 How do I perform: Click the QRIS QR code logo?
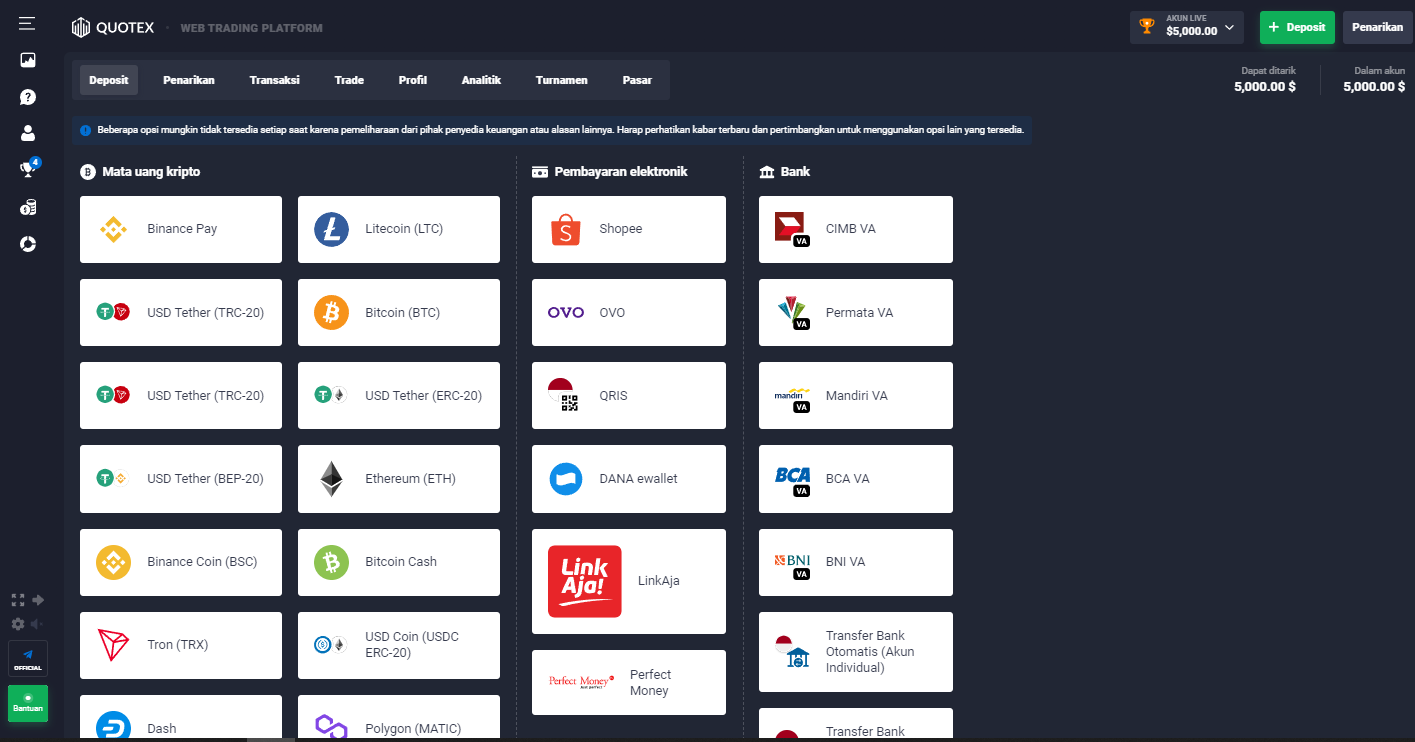tap(565, 395)
